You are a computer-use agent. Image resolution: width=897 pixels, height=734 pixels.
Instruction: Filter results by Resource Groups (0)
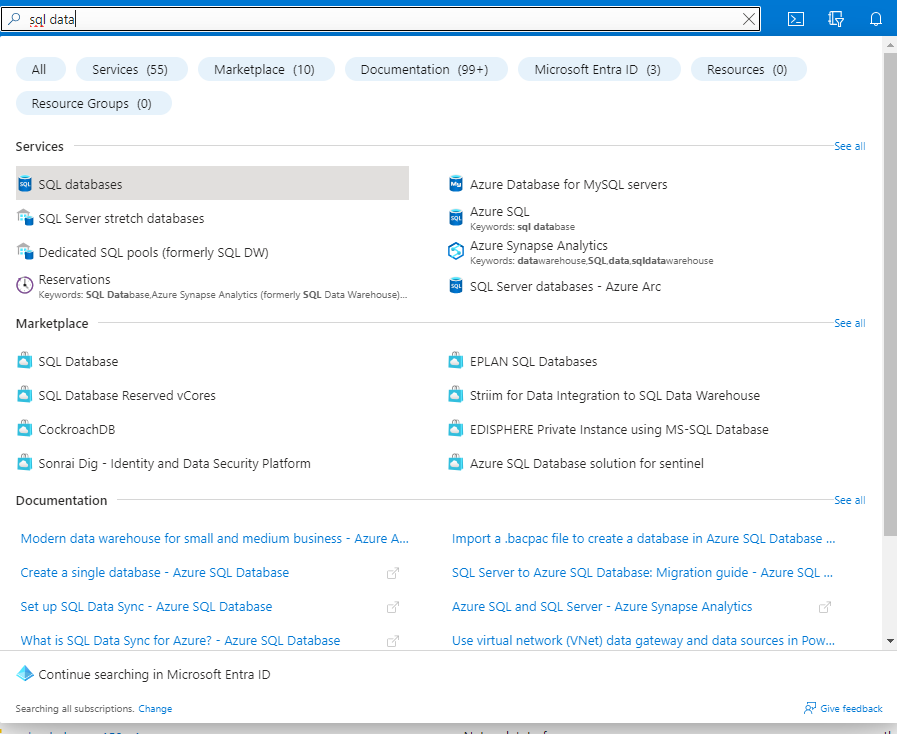(92, 104)
